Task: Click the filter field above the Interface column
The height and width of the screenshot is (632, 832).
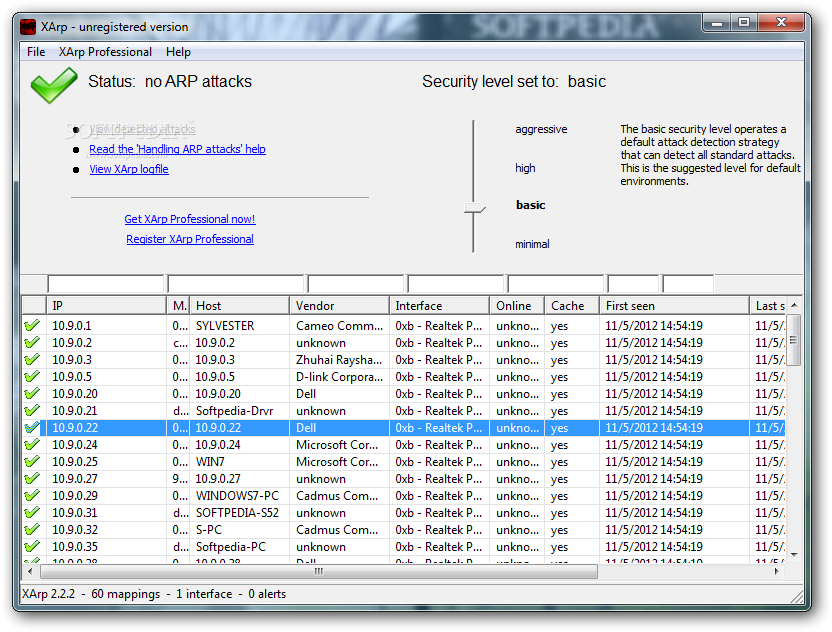Action: pos(455,284)
